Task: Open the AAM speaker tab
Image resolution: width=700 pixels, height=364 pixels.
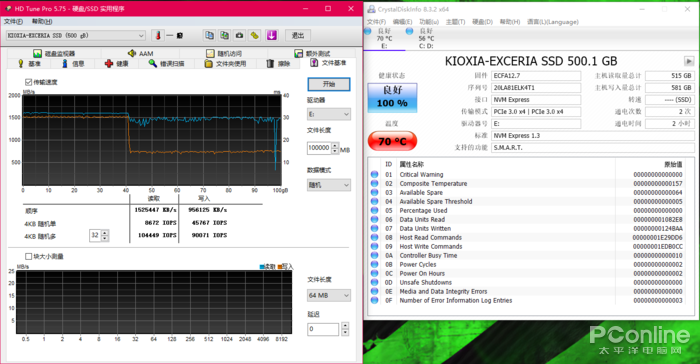Action: pos(141,54)
